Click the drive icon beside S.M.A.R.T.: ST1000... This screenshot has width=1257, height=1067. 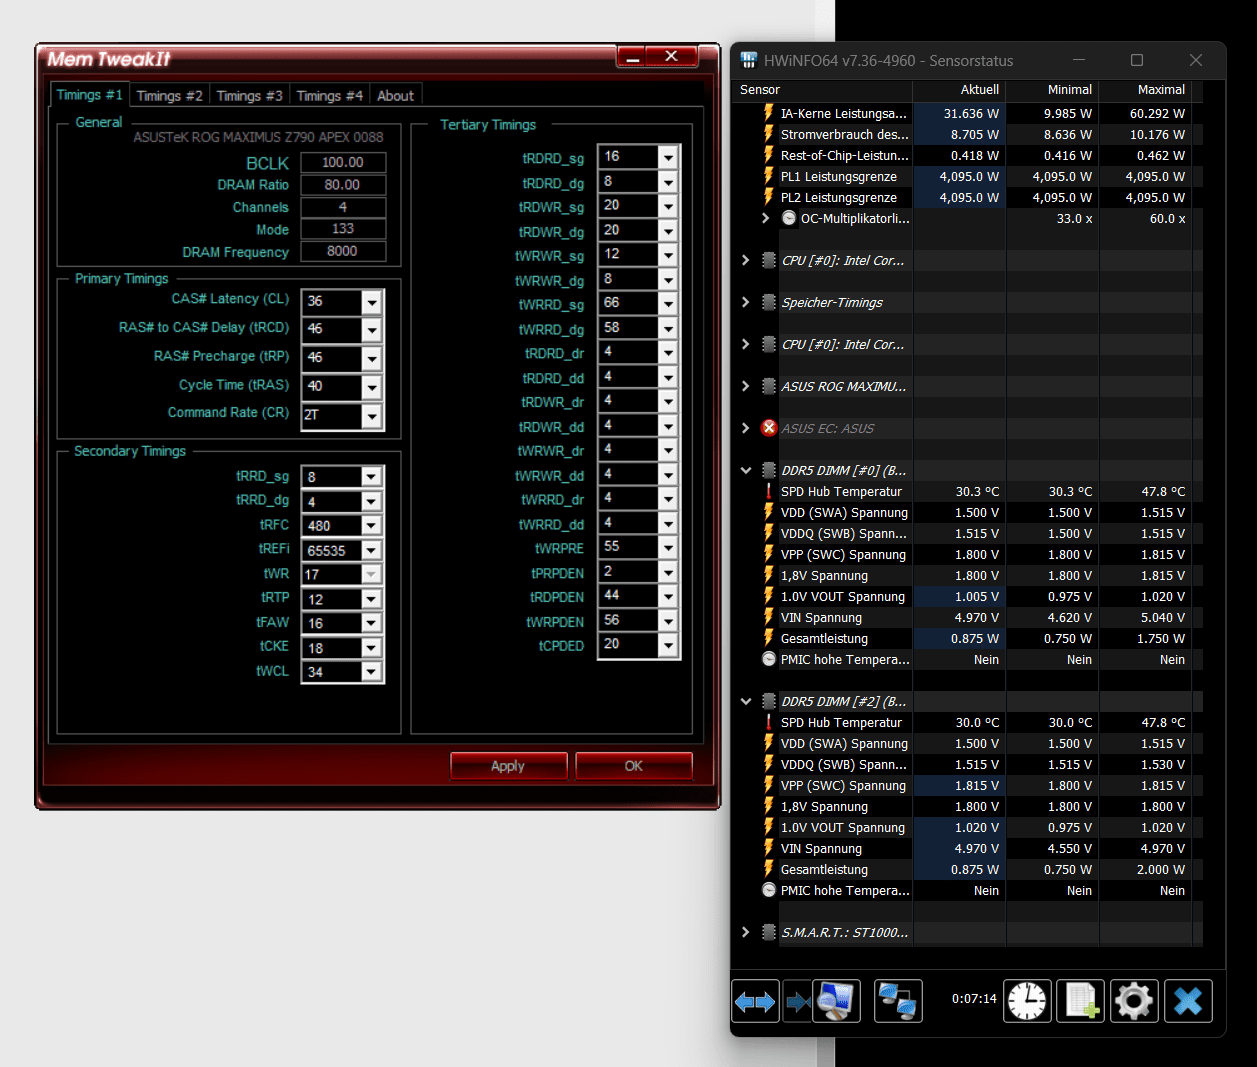769,932
